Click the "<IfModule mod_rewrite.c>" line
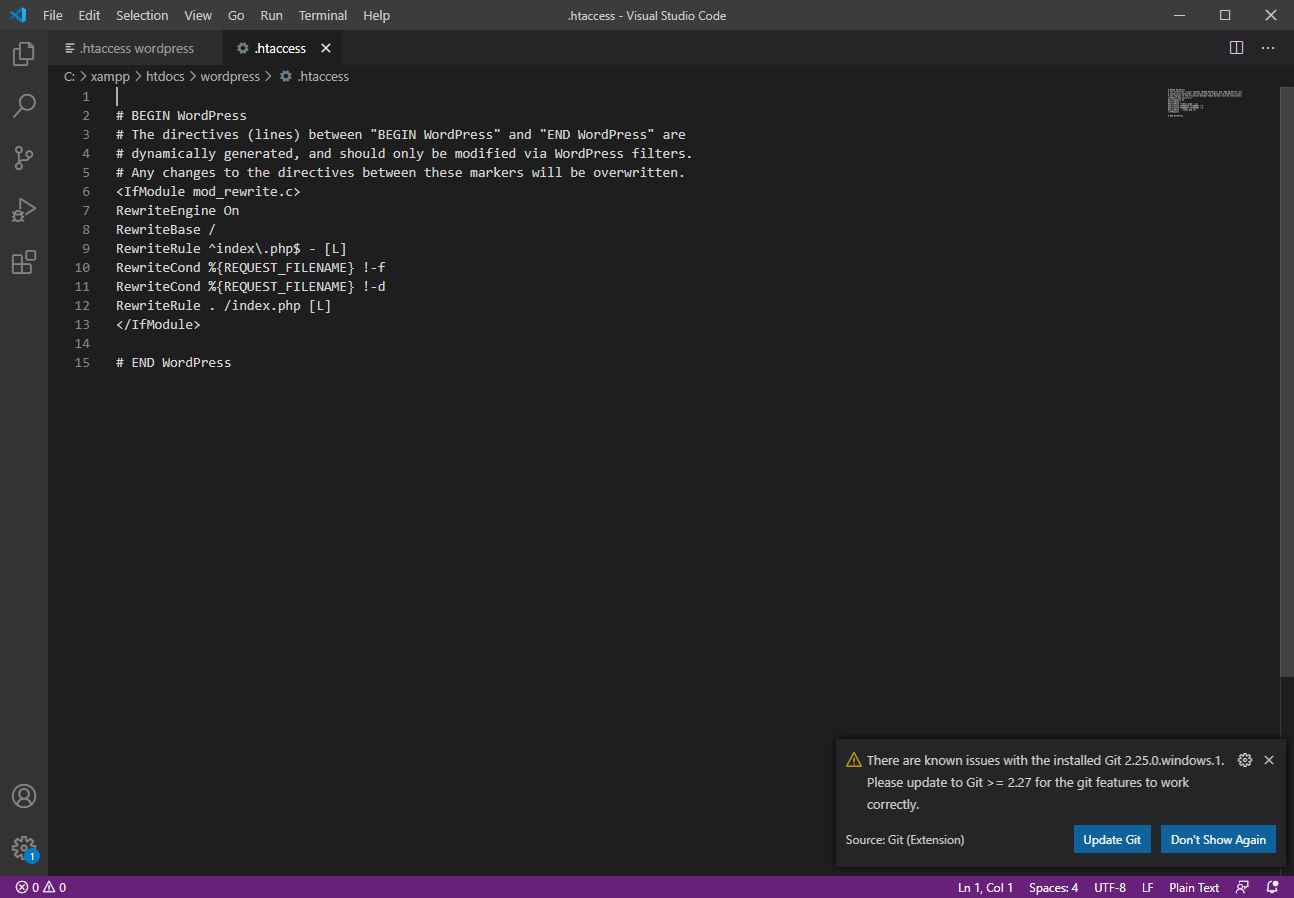 click(208, 191)
